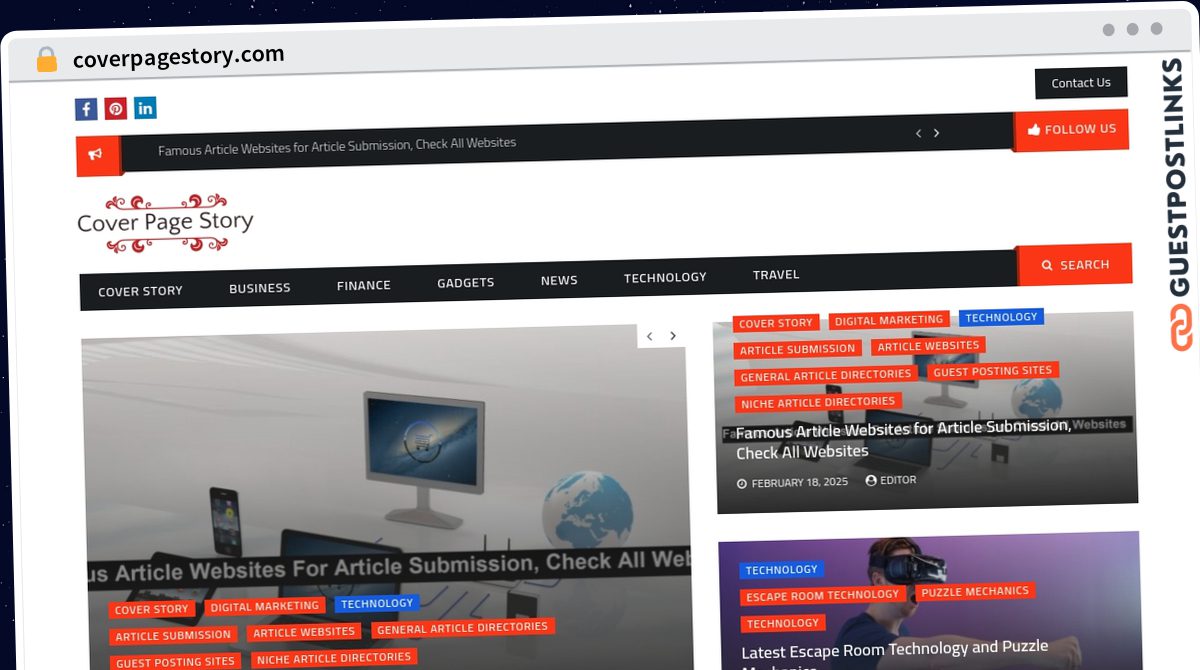Open the VR headset article image
The image size is (1200, 670).
(x=928, y=600)
